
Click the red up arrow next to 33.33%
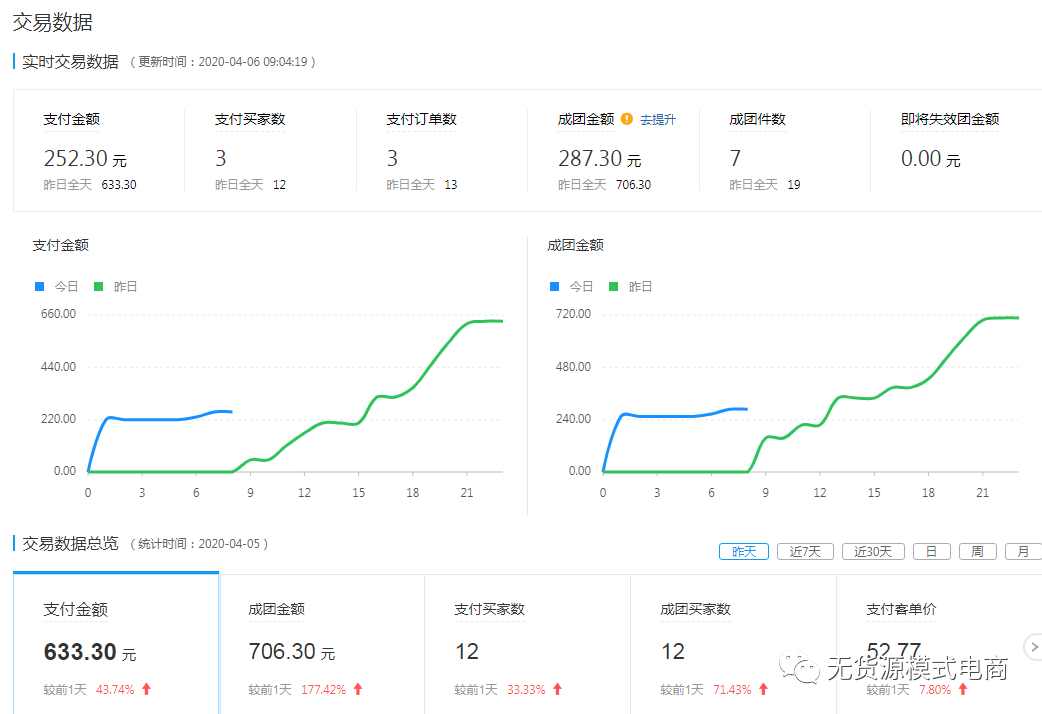point(558,689)
